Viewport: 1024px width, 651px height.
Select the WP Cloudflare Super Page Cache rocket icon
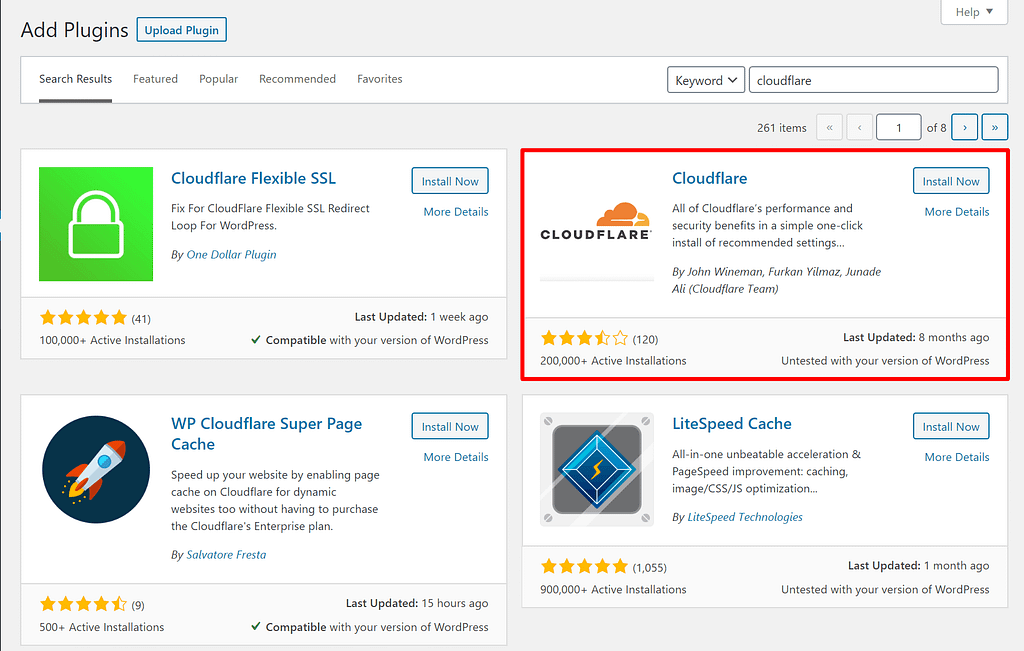(x=95, y=469)
